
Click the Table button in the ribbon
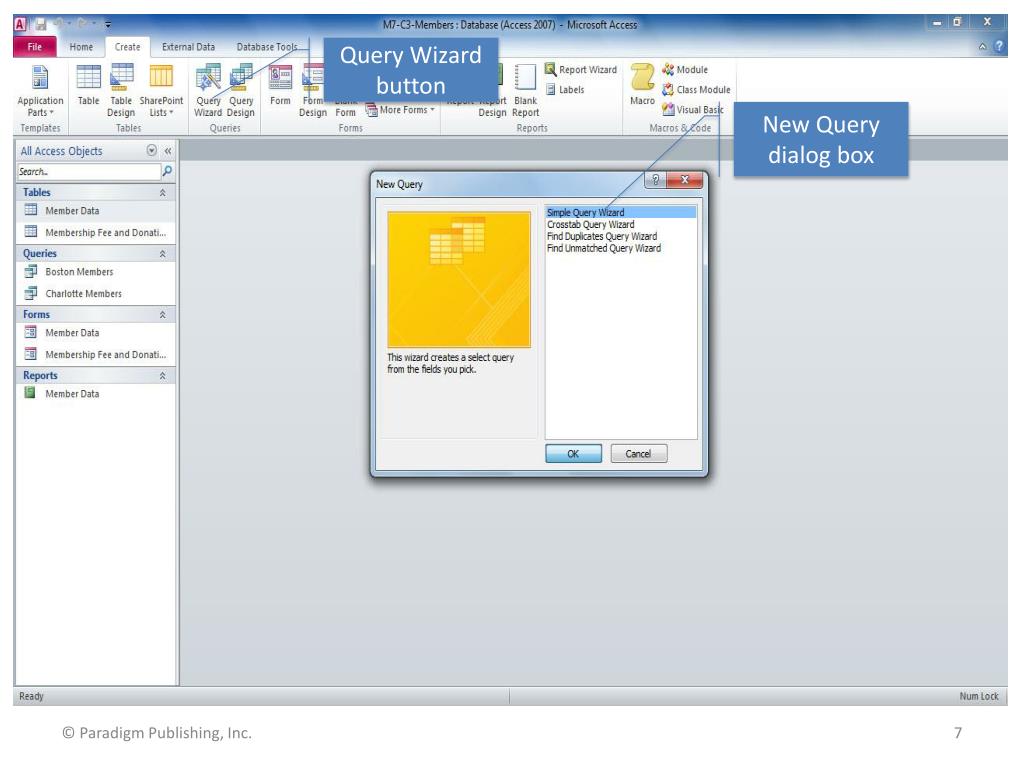pyautogui.click(x=88, y=86)
